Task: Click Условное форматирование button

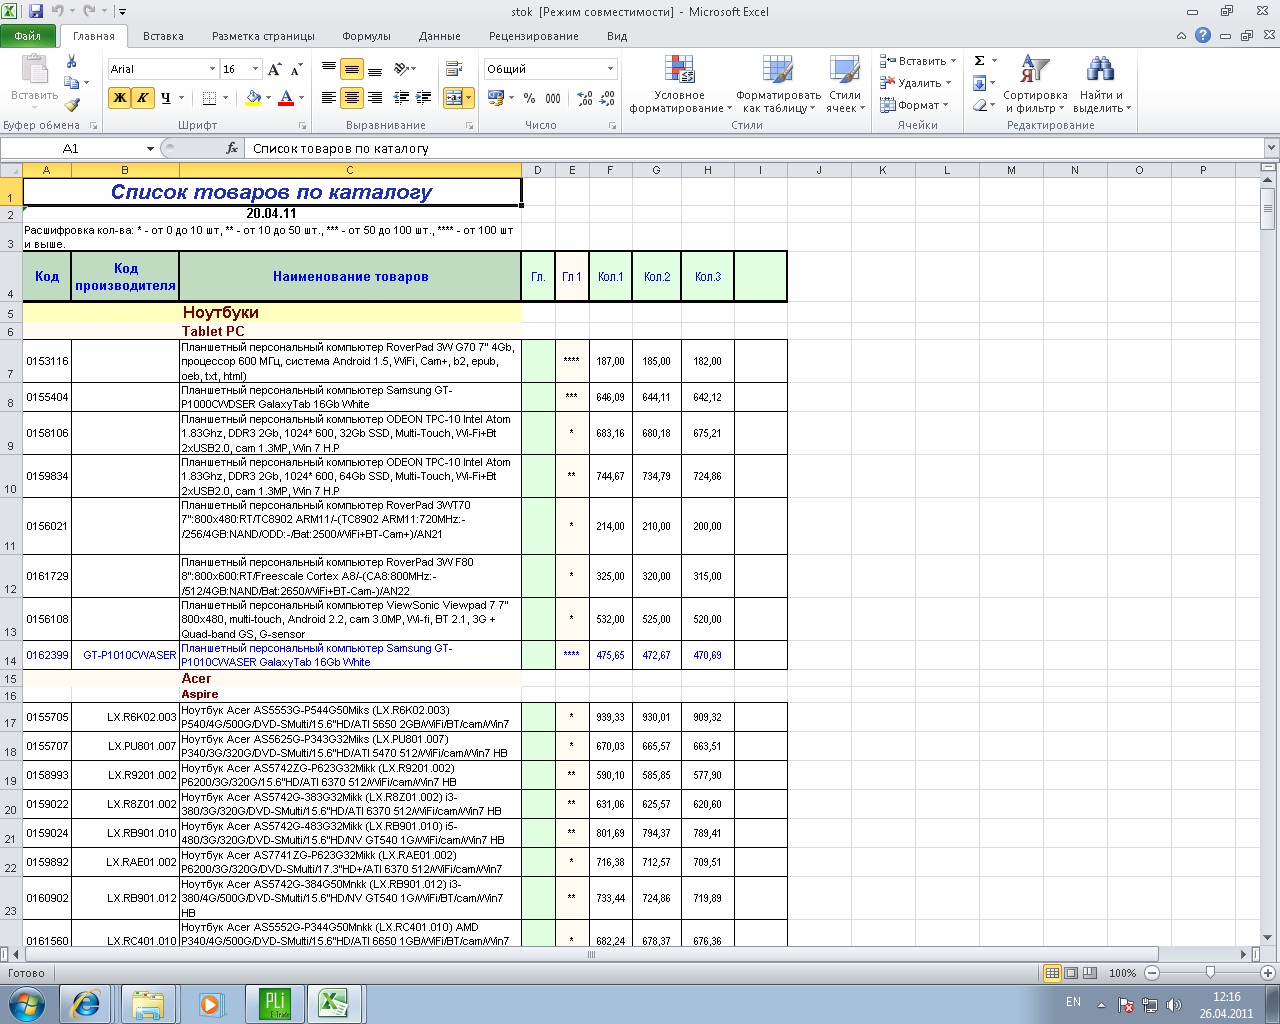Action: point(679,85)
